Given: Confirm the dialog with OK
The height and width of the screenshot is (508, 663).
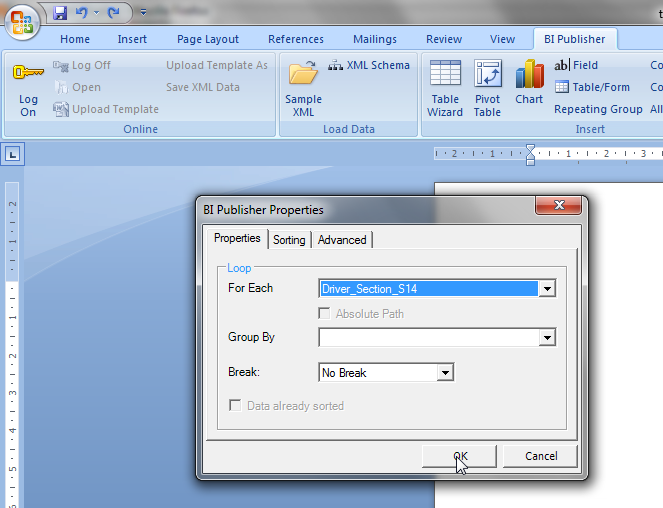Looking at the screenshot, I should (x=459, y=456).
